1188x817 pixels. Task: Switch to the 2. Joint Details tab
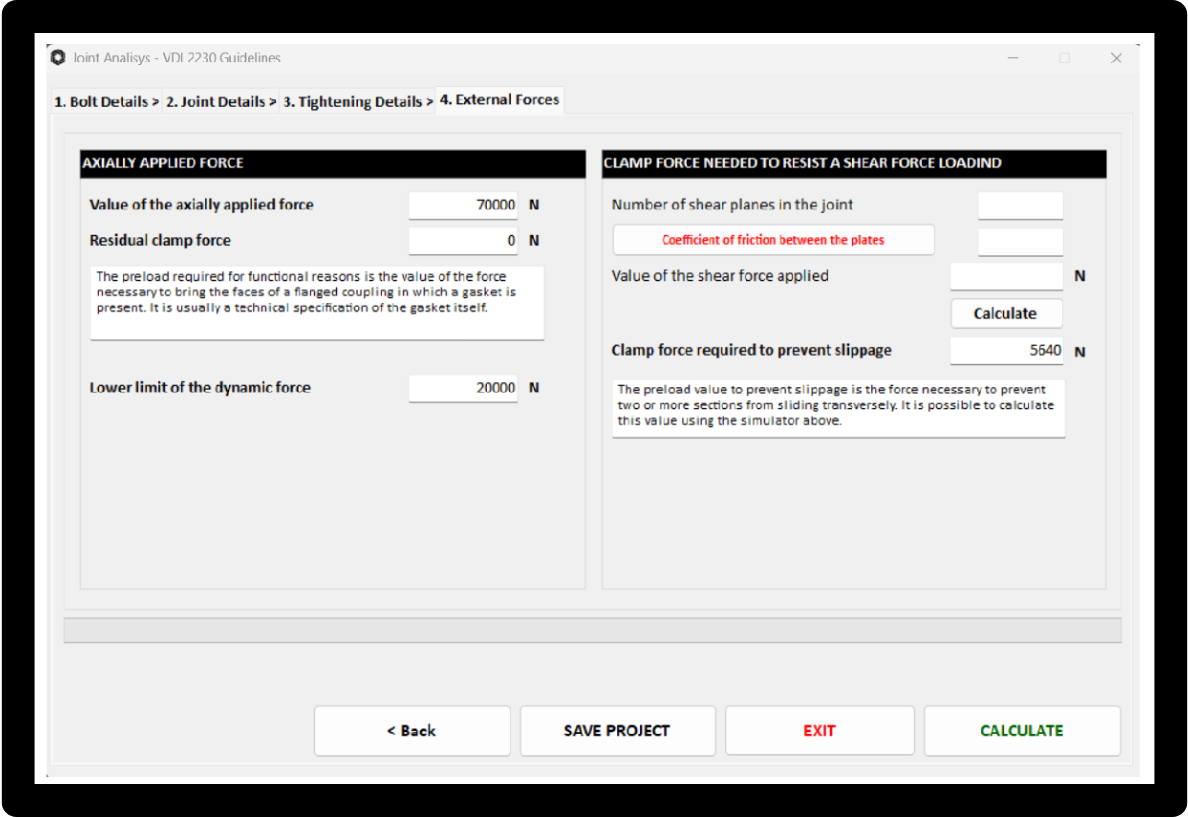pos(221,102)
